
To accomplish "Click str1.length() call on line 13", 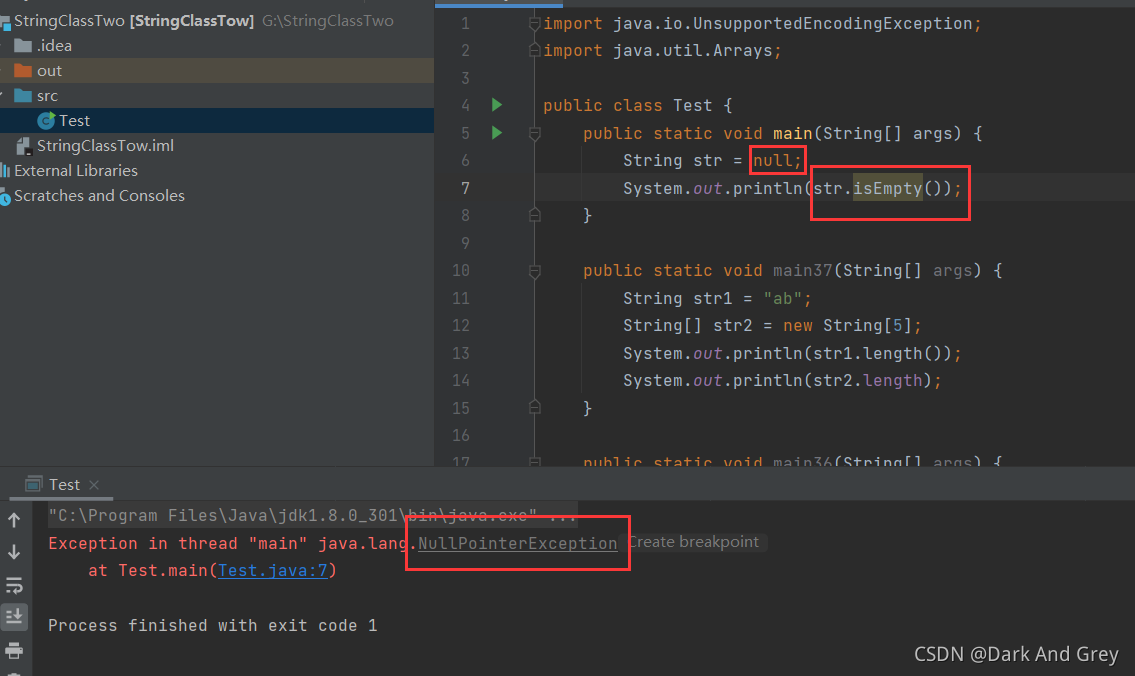I will [x=877, y=353].
